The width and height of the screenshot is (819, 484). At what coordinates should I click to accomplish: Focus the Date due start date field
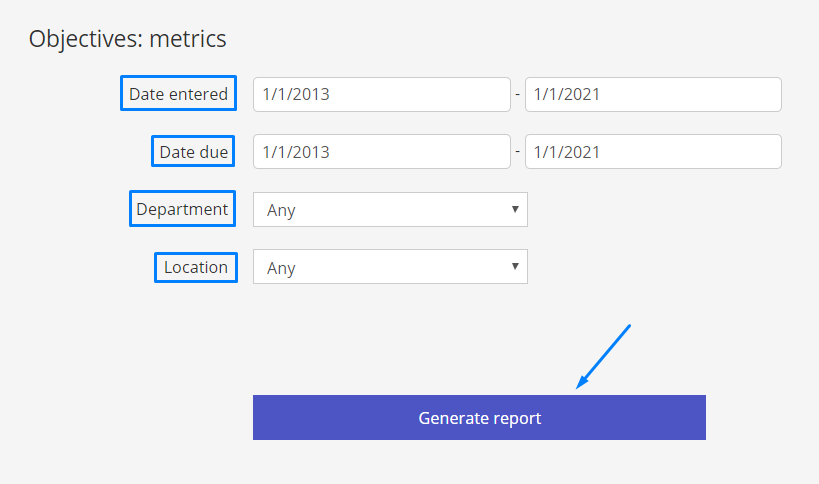[382, 152]
